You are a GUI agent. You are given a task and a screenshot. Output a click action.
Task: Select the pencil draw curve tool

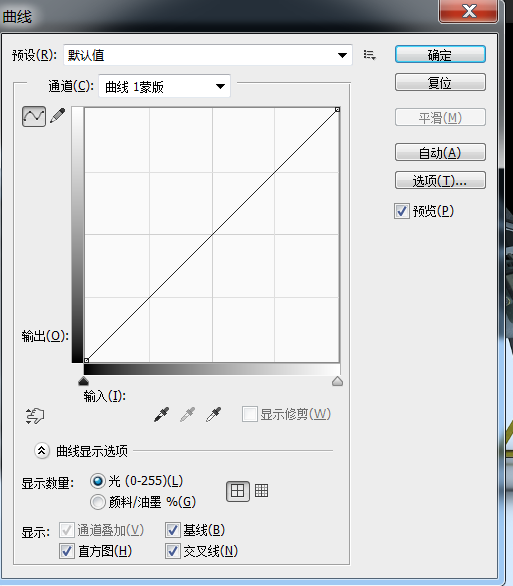58,116
